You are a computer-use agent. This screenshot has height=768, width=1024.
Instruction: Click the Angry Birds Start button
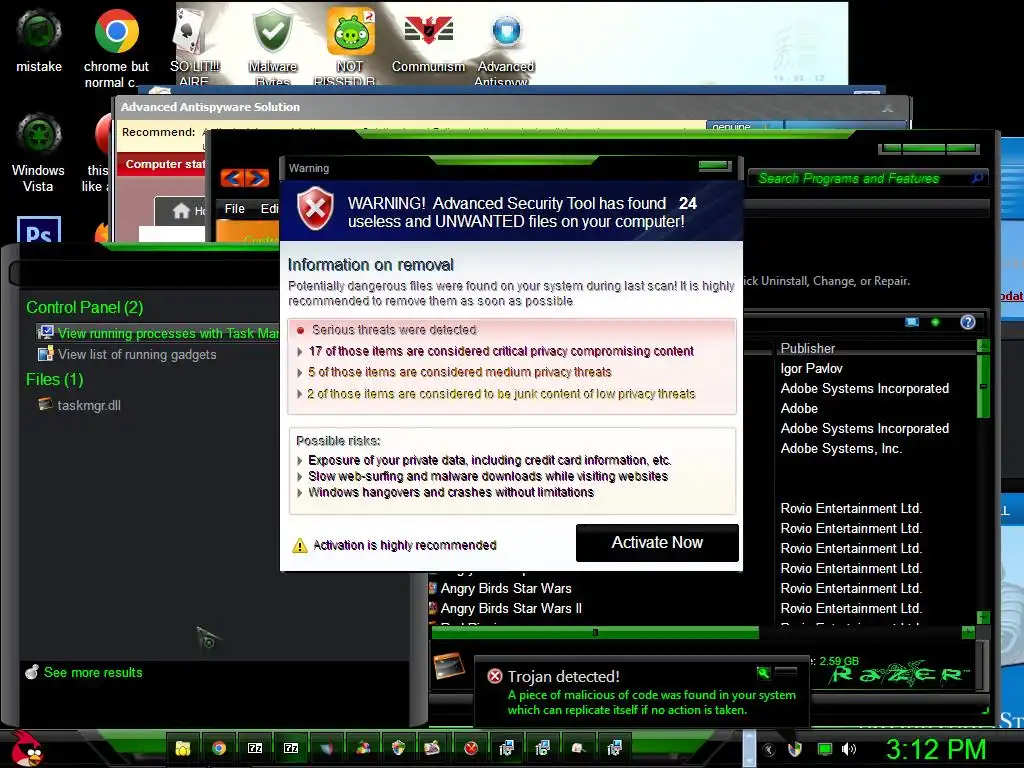27,749
